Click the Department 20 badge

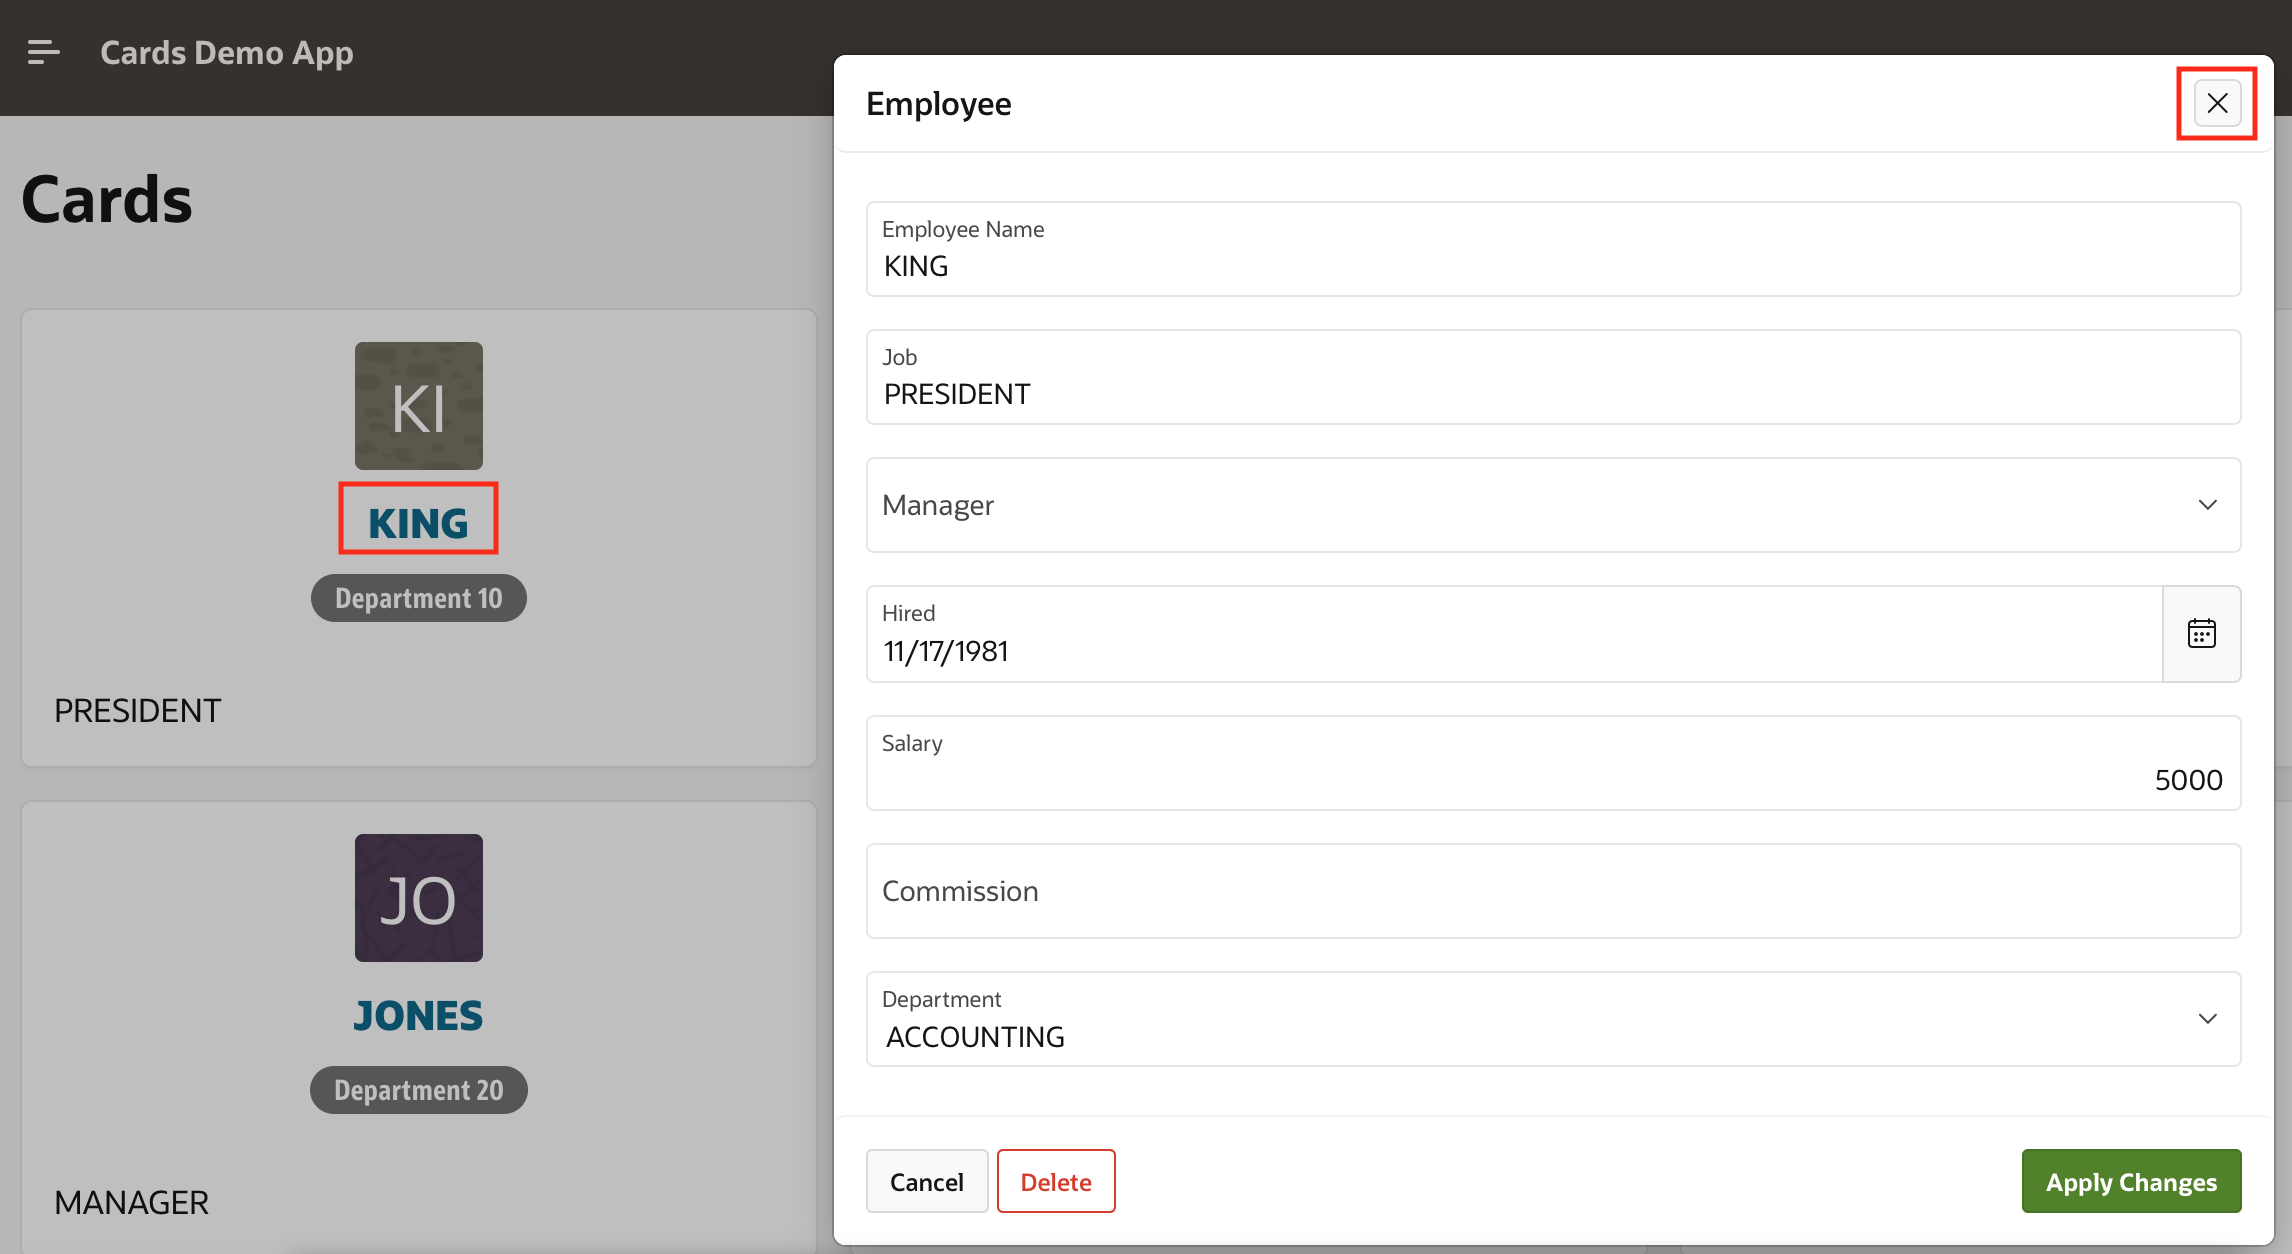pyautogui.click(x=418, y=1090)
